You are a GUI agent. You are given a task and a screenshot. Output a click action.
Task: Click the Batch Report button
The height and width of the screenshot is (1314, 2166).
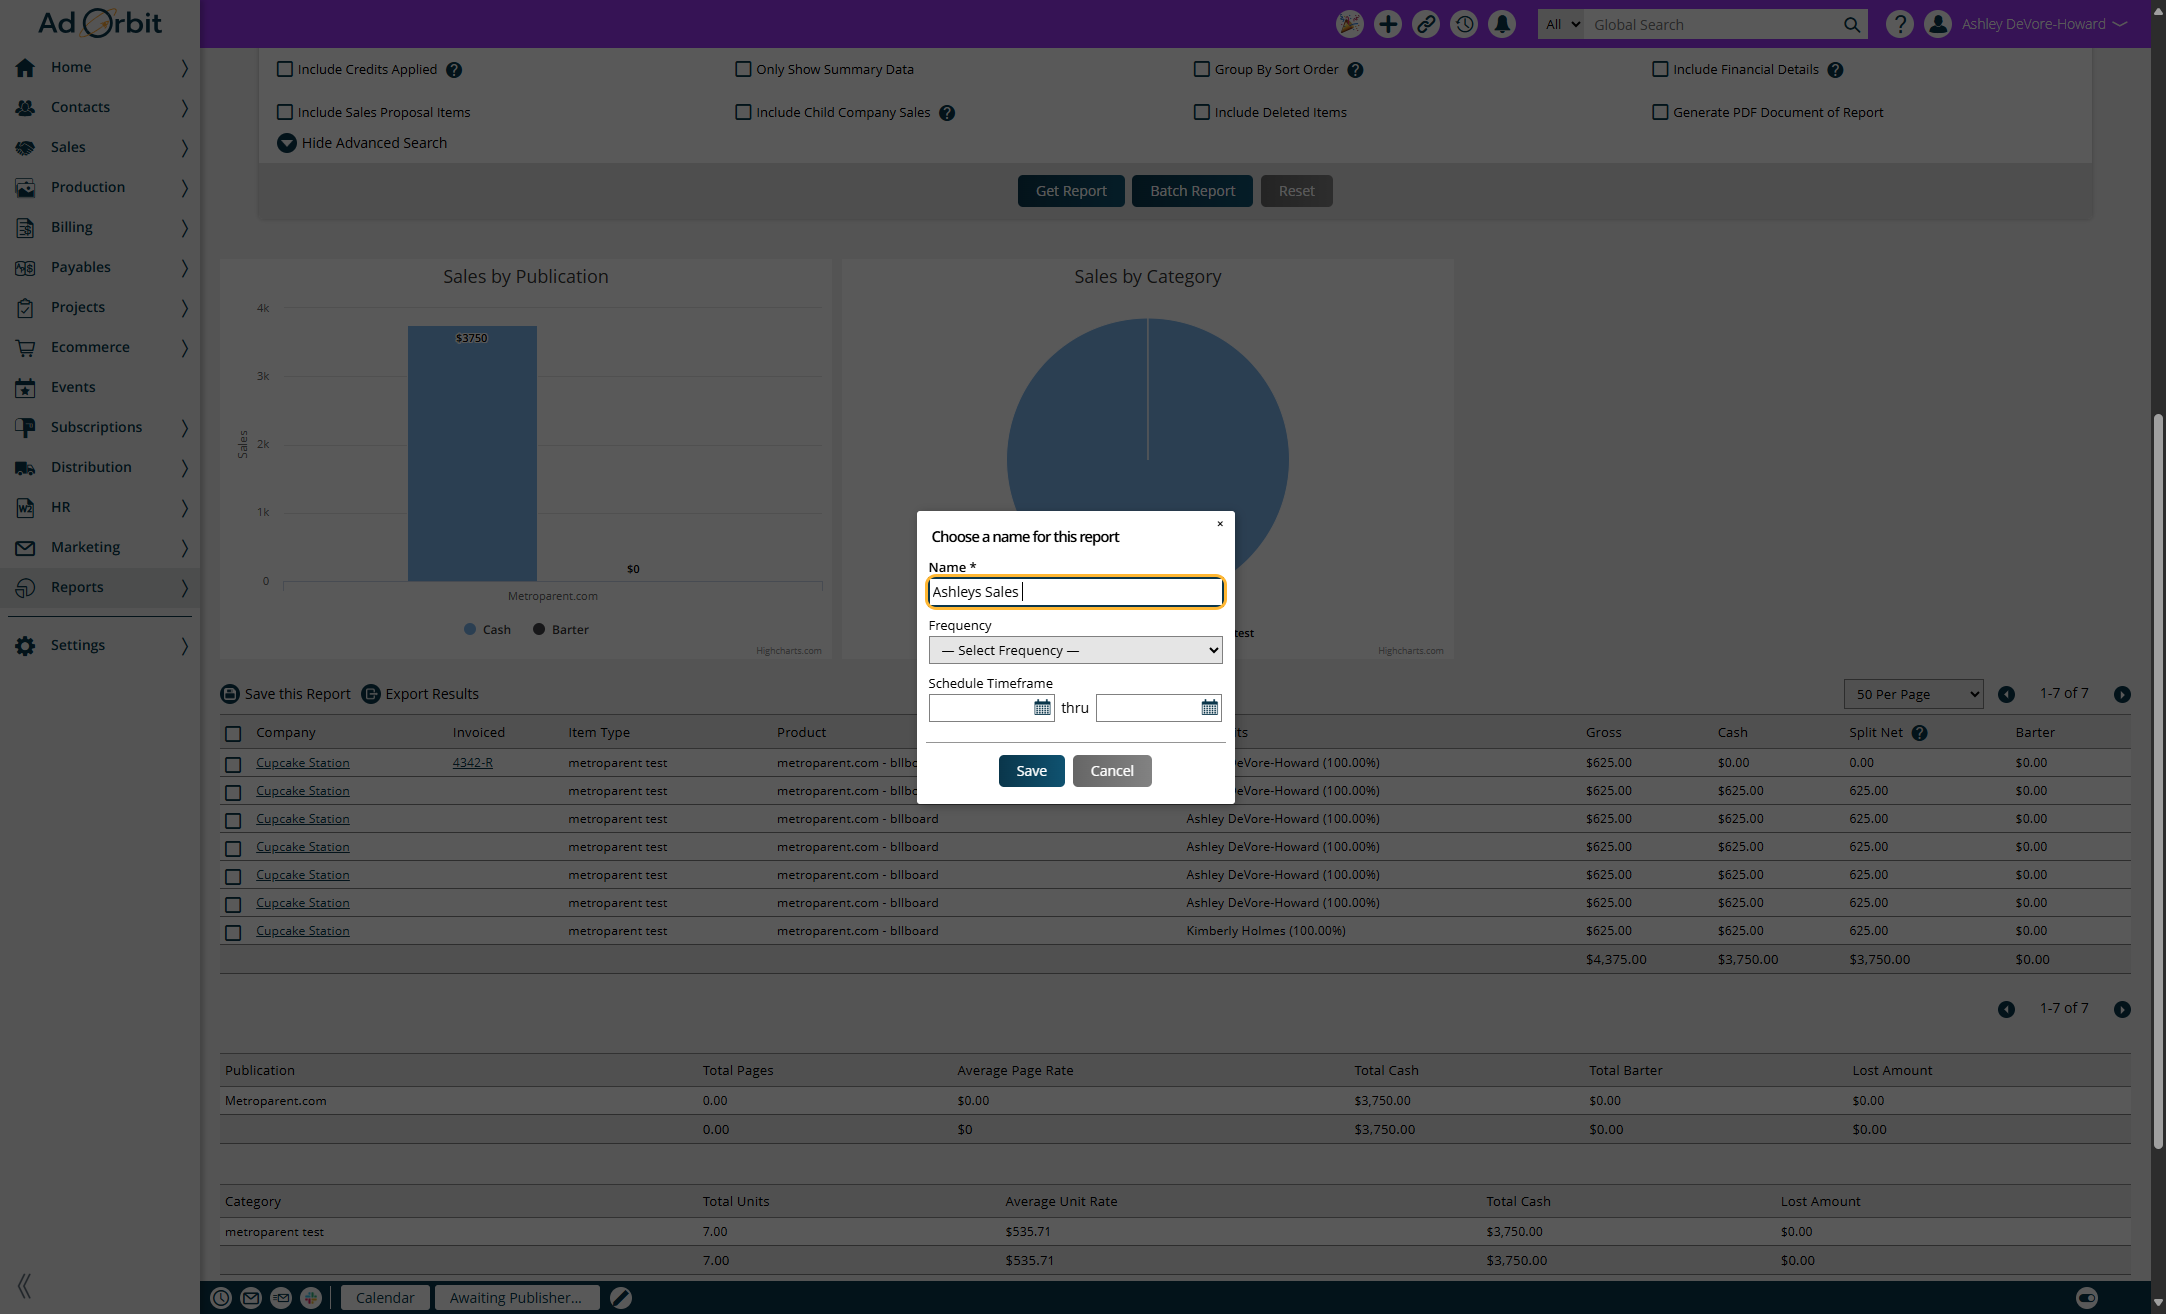click(x=1192, y=191)
